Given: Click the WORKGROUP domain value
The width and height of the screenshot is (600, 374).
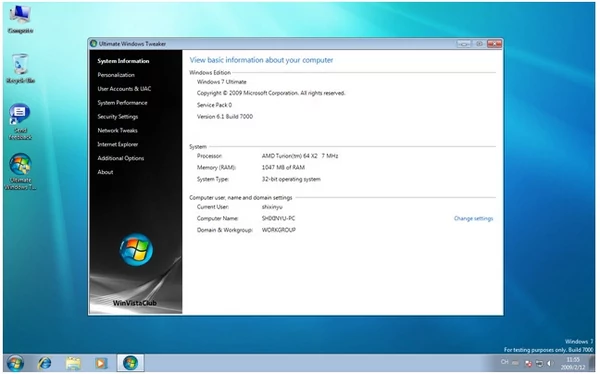Looking at the screenshot, I should (x=279, y=230).
